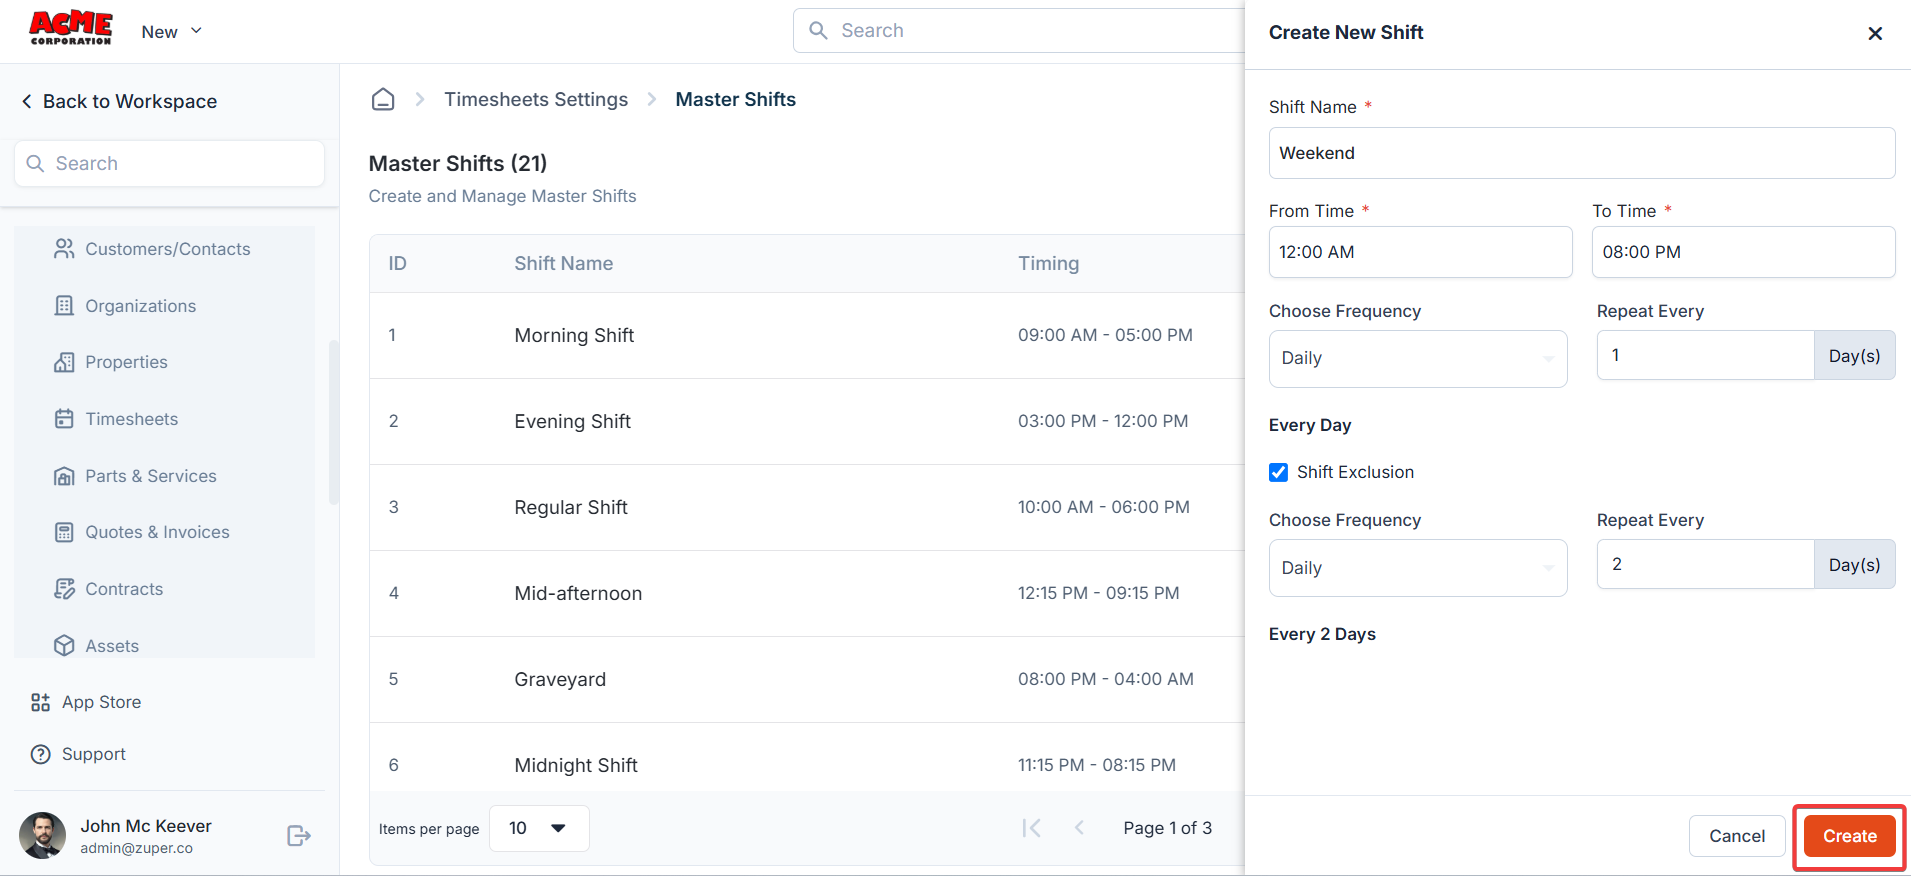Viewport: 1911px width, 876px height.
Task: Click the Timing column header
Action: coord(1049,263)
